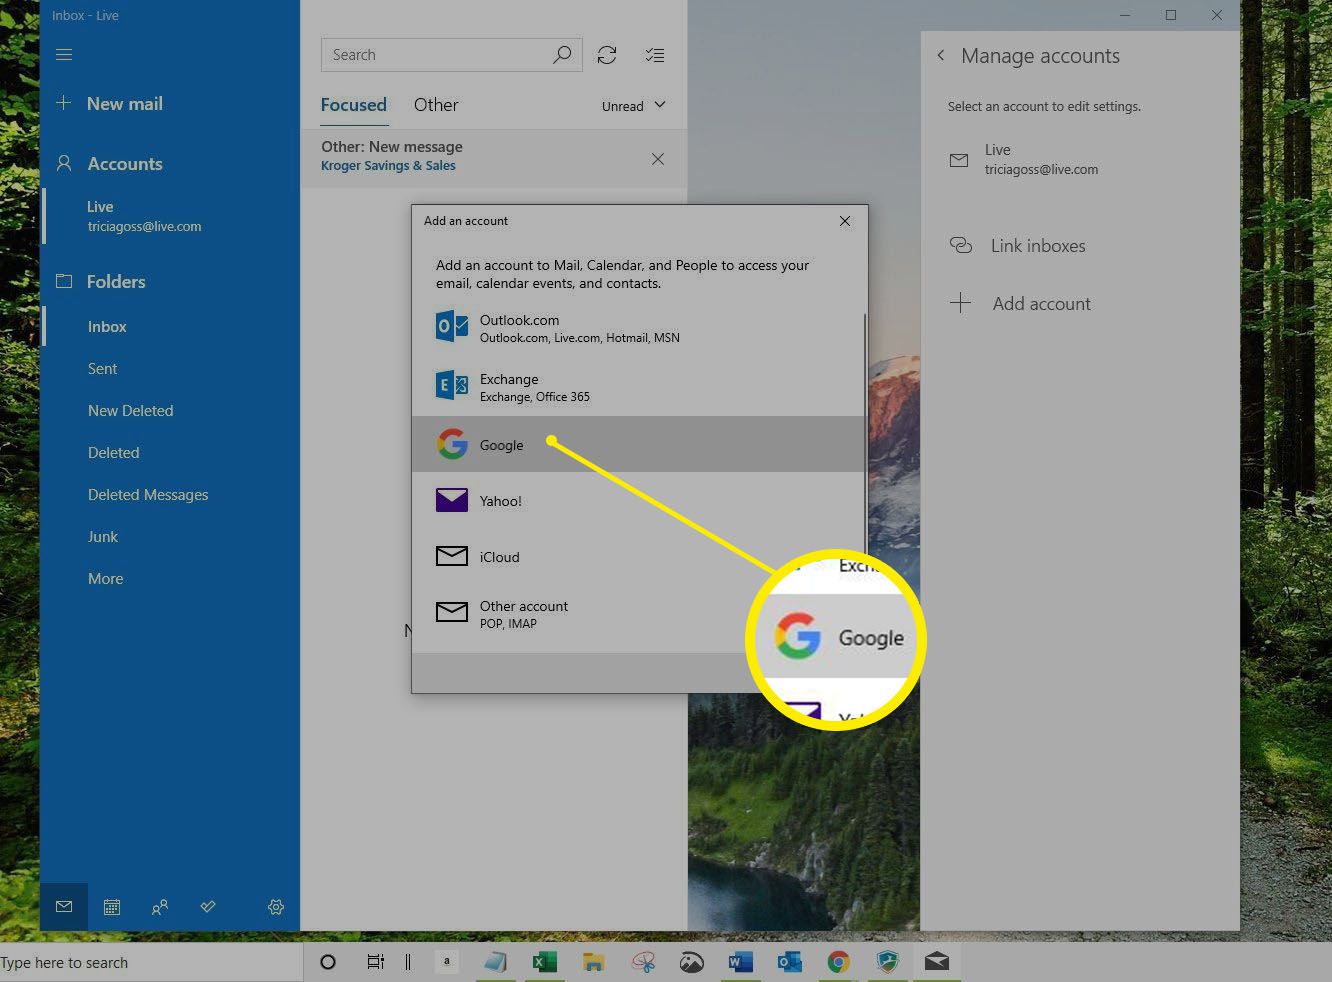
Task: Open the New Deleted folder
Action: [130, 411]
